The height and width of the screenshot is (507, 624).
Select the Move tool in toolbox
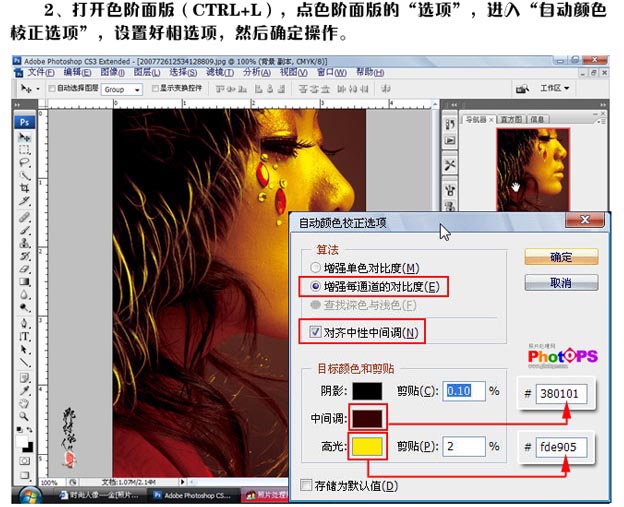(24, 137)
